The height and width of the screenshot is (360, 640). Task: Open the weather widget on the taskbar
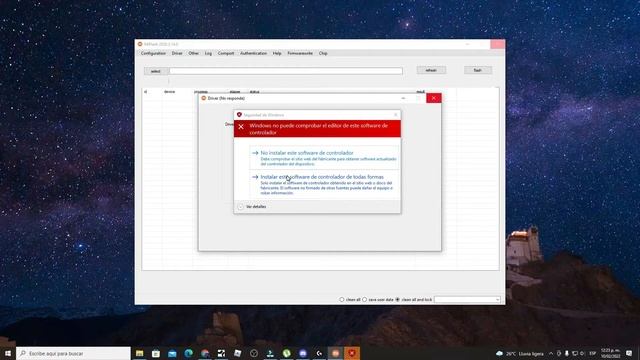[x=520, y=353]
